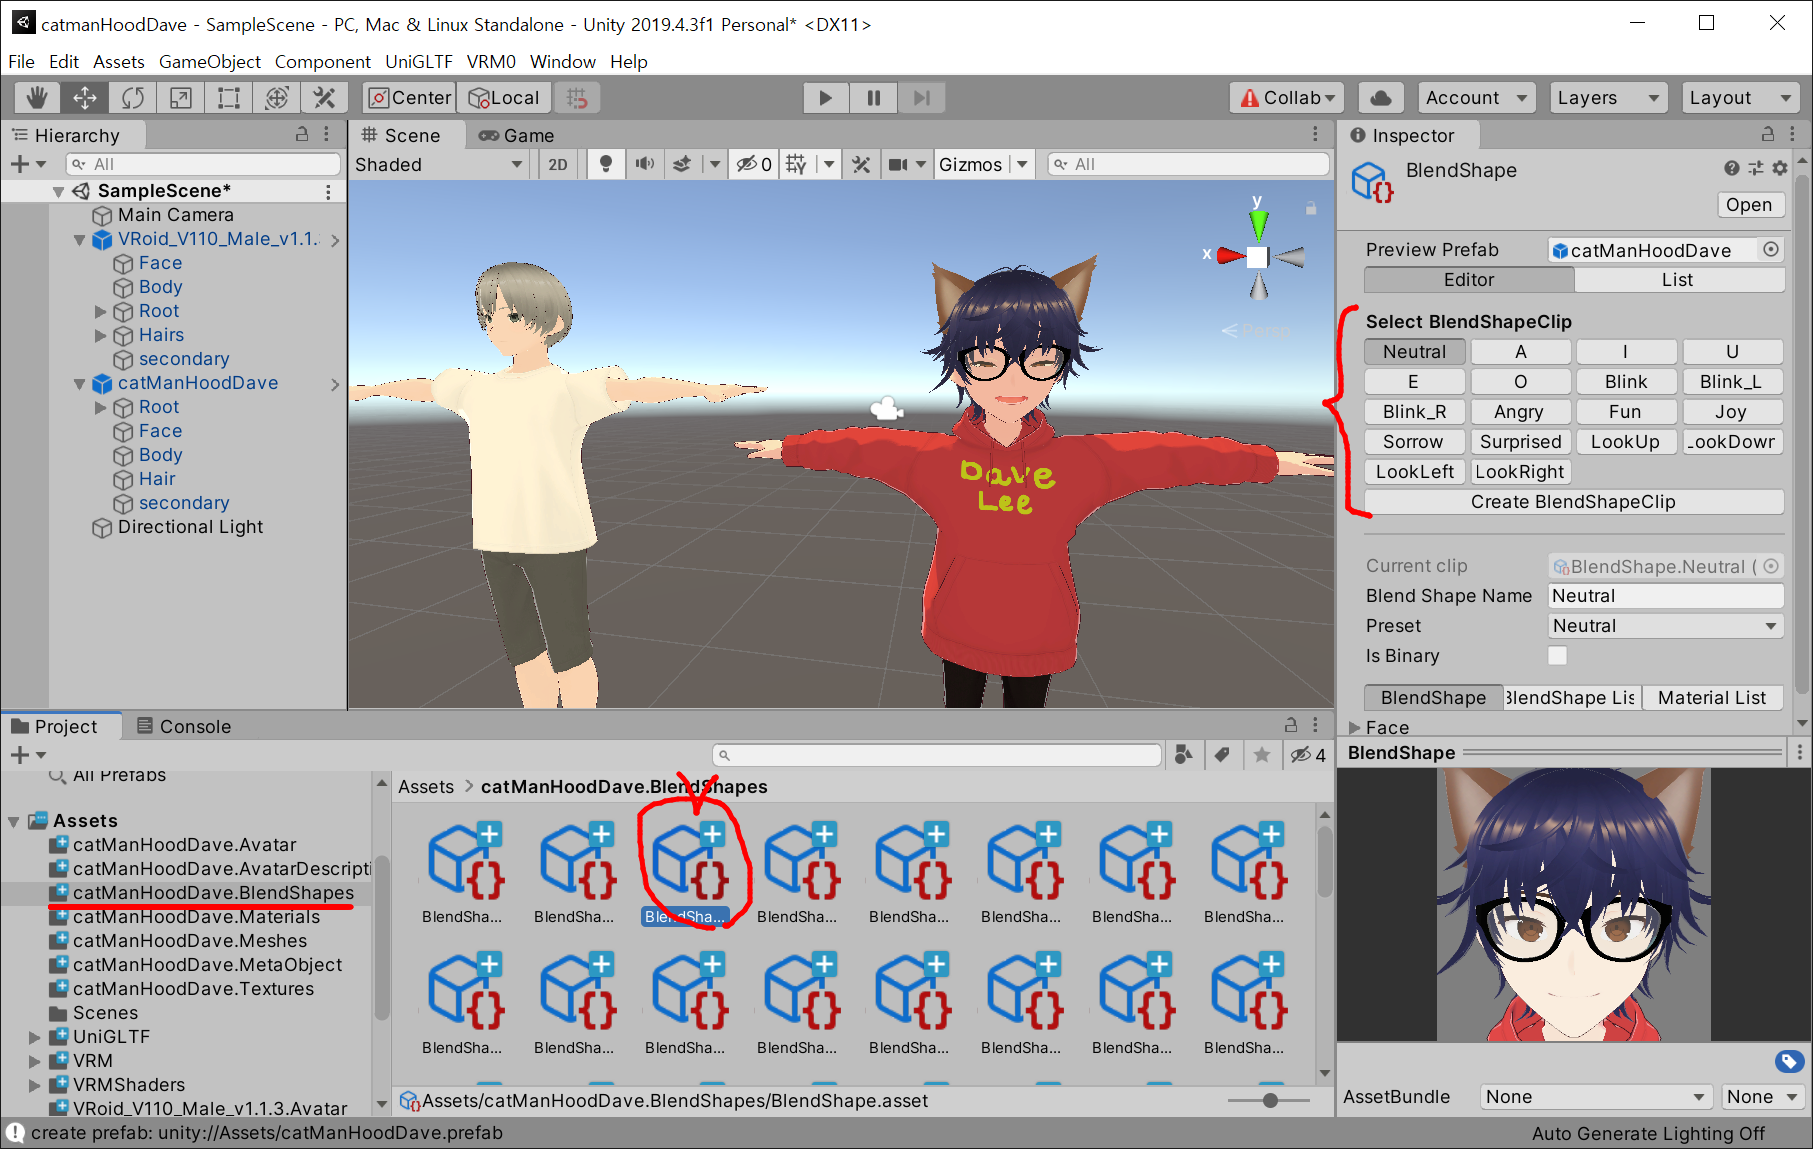
Task: Select the Hand tool in toolbar
Action: [x=37, y=98]
